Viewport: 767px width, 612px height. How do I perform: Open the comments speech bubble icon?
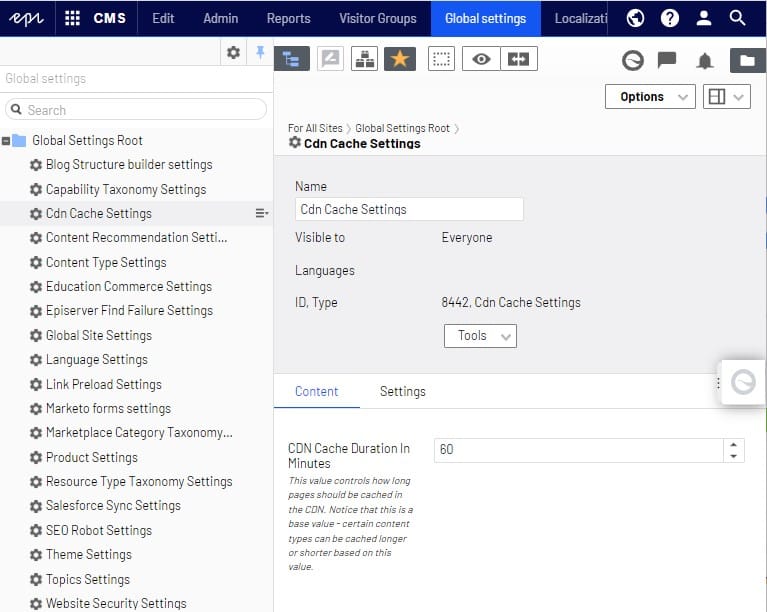click(x=667, y=61)
